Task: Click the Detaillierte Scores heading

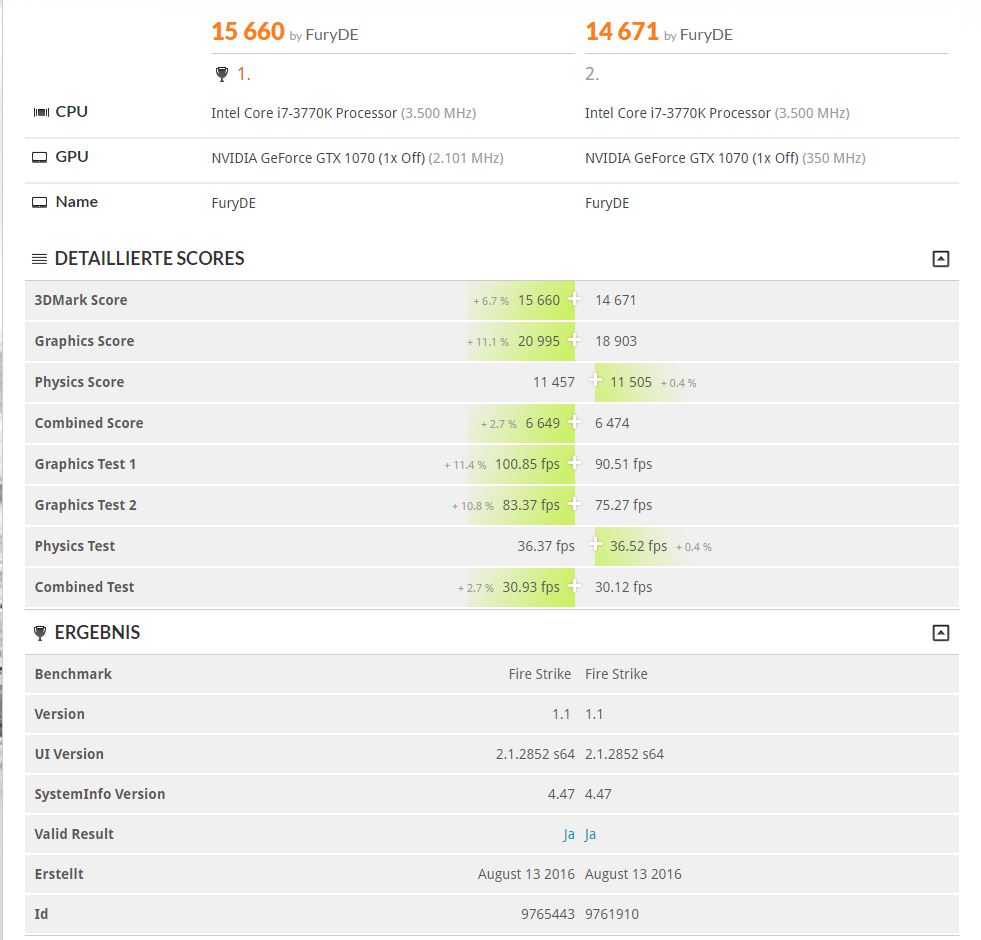Action: [149, 259]
